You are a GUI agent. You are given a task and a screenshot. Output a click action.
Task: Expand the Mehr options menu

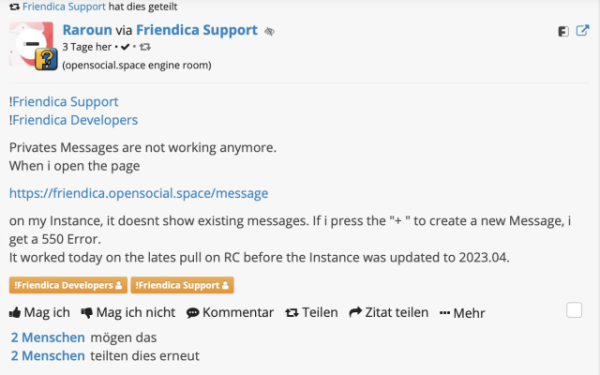pos(462,313)
